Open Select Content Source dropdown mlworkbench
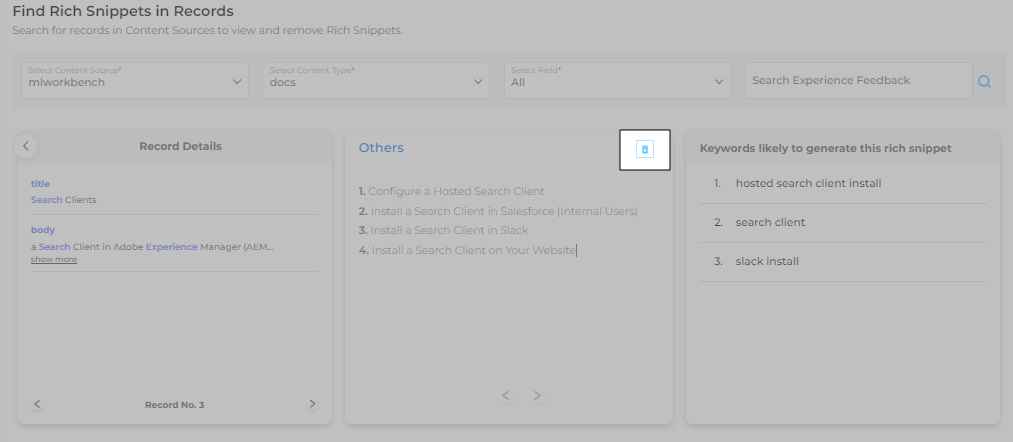The height and width of the screenshot is (442, 1013). 135,81
